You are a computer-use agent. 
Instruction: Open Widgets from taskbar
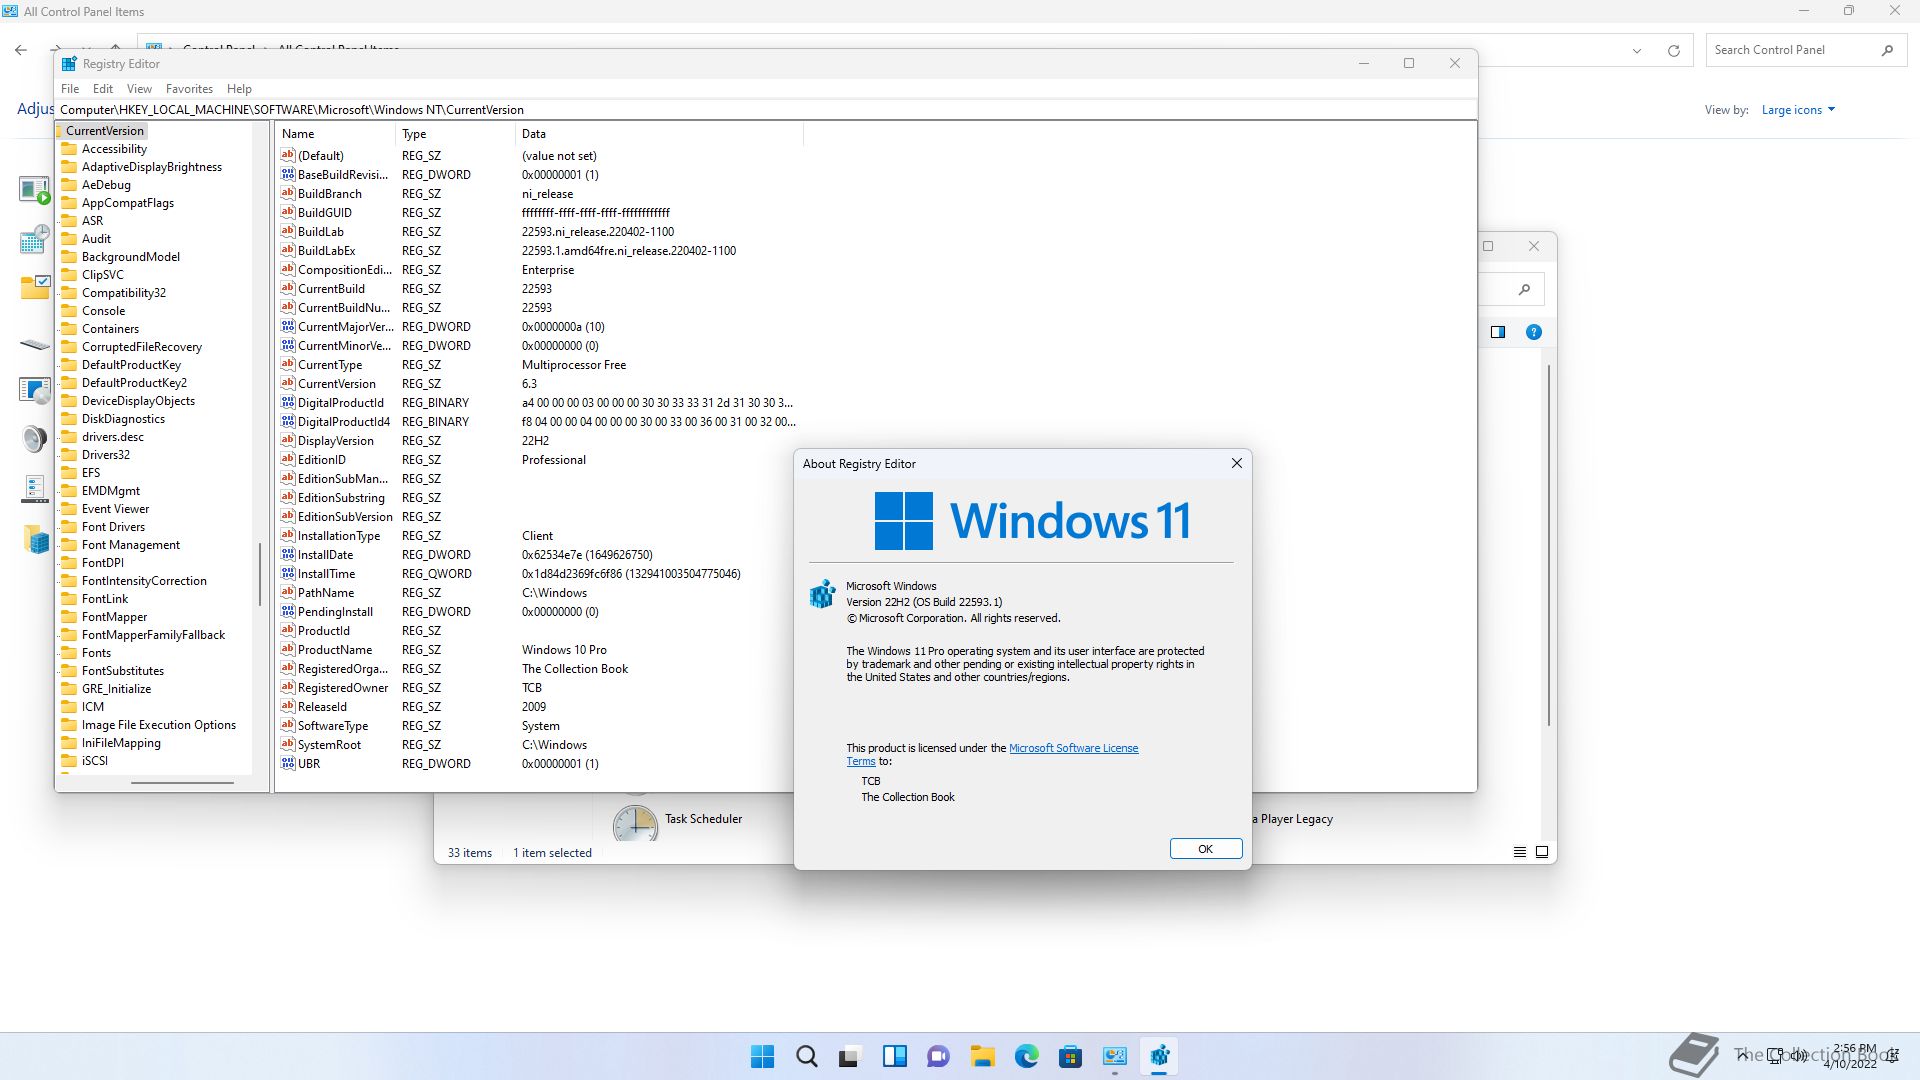[894, 1056]
